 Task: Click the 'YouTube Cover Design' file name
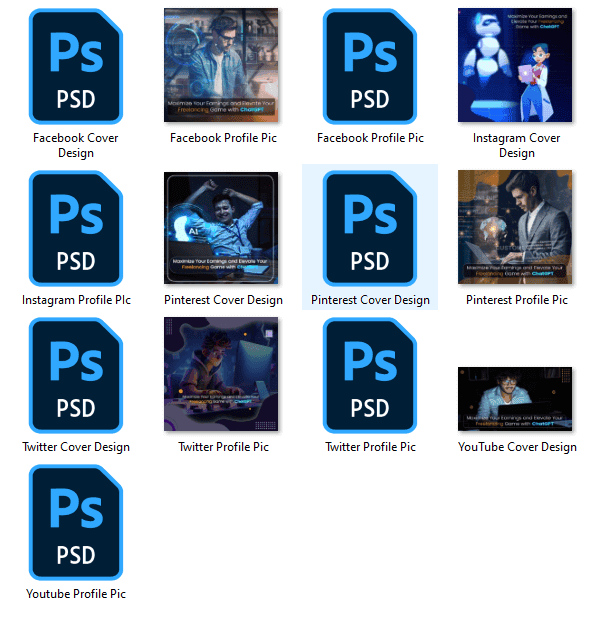(x=517, y=447)
